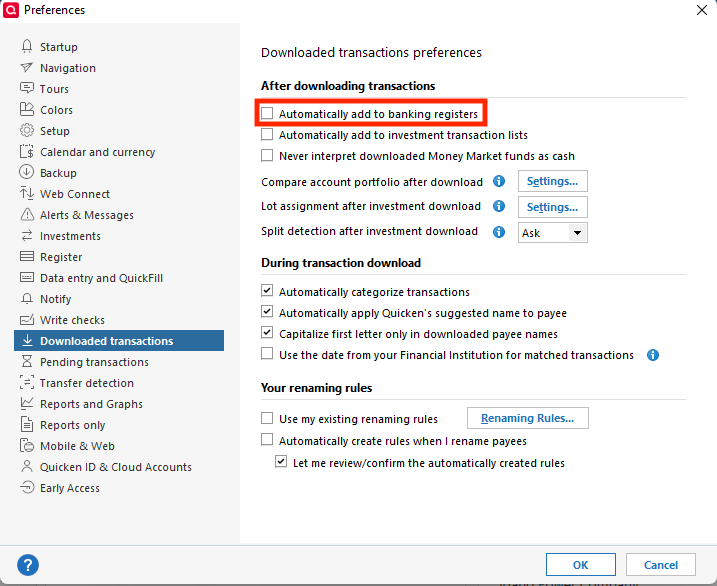The image size is (717, 586).
Task: Cancel the Preferences dialog
Action: click(661, 565)
